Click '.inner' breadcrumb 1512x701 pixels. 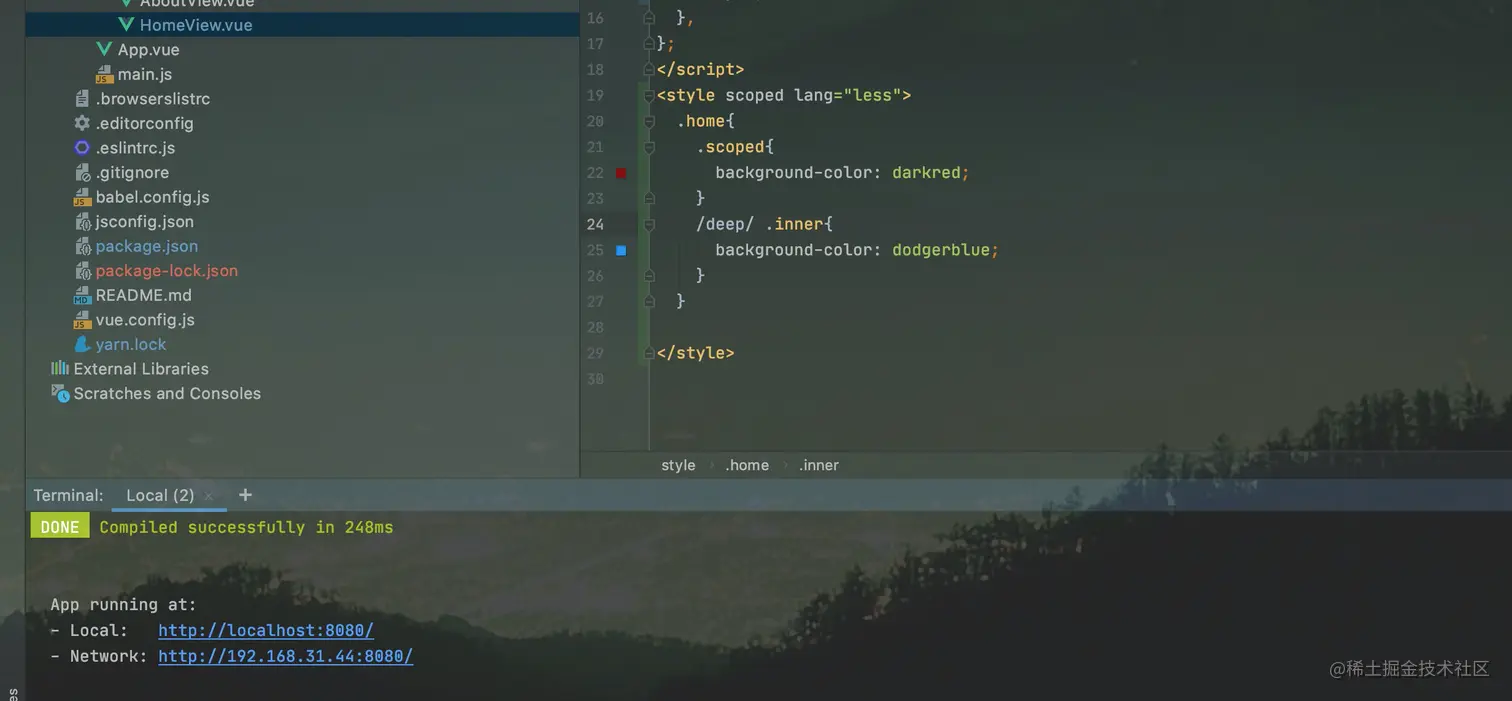pyautogui.click(x=819, y=465)
